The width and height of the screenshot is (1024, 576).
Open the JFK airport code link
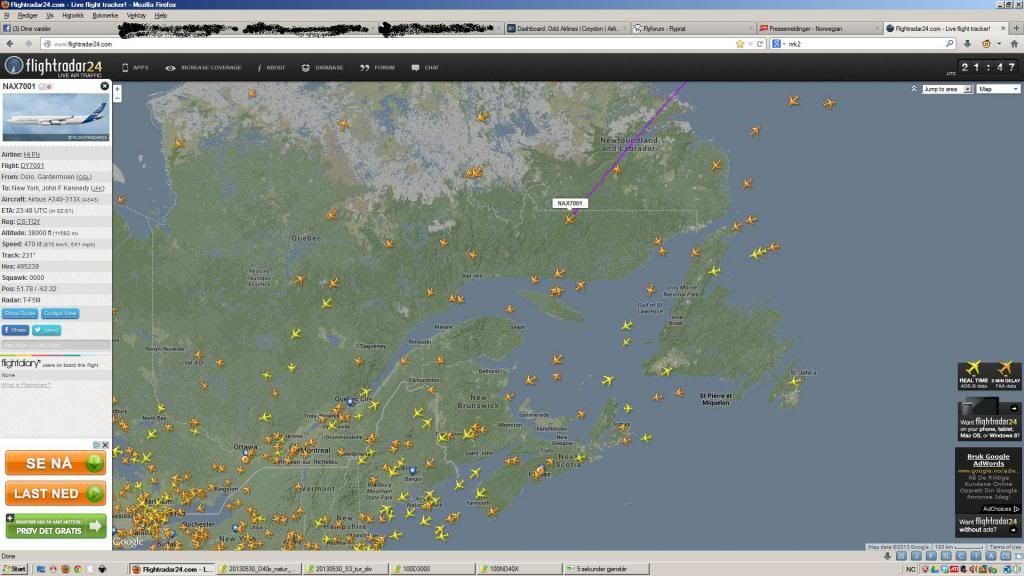97,188
